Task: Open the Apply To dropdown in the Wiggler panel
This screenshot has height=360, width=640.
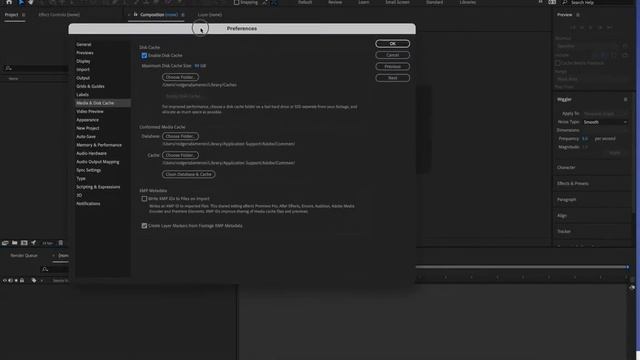Action: 605,113
